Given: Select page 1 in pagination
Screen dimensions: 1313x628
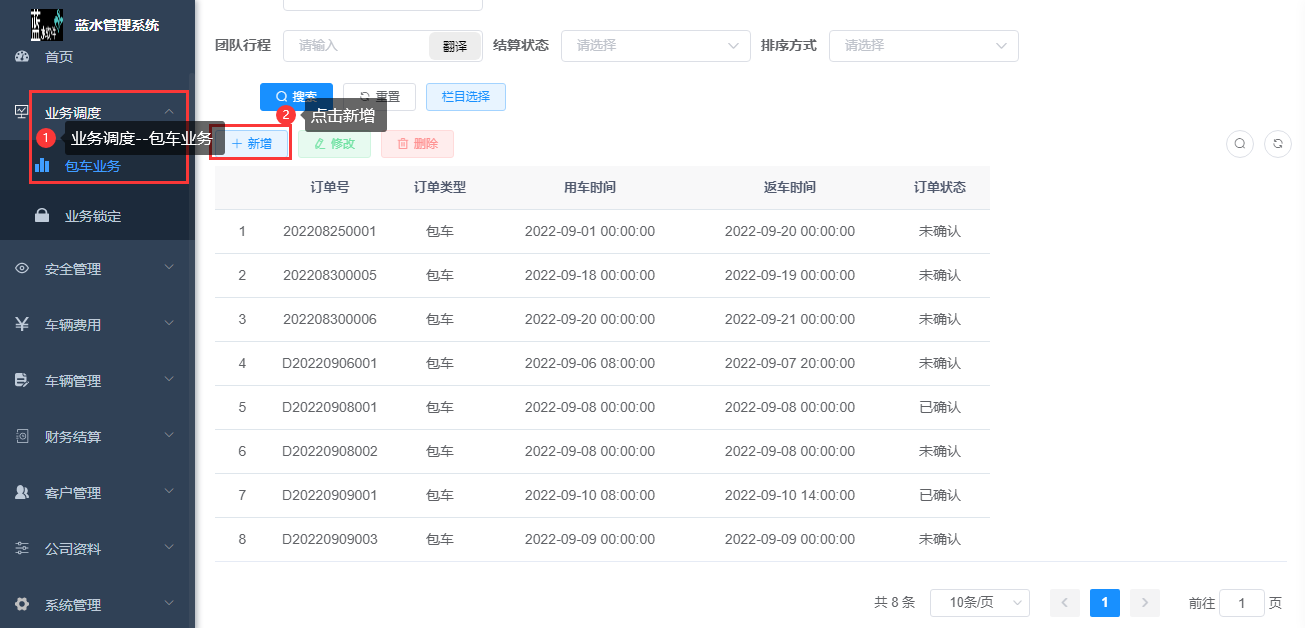Looking at the screenshot, I should (1105, 603).
